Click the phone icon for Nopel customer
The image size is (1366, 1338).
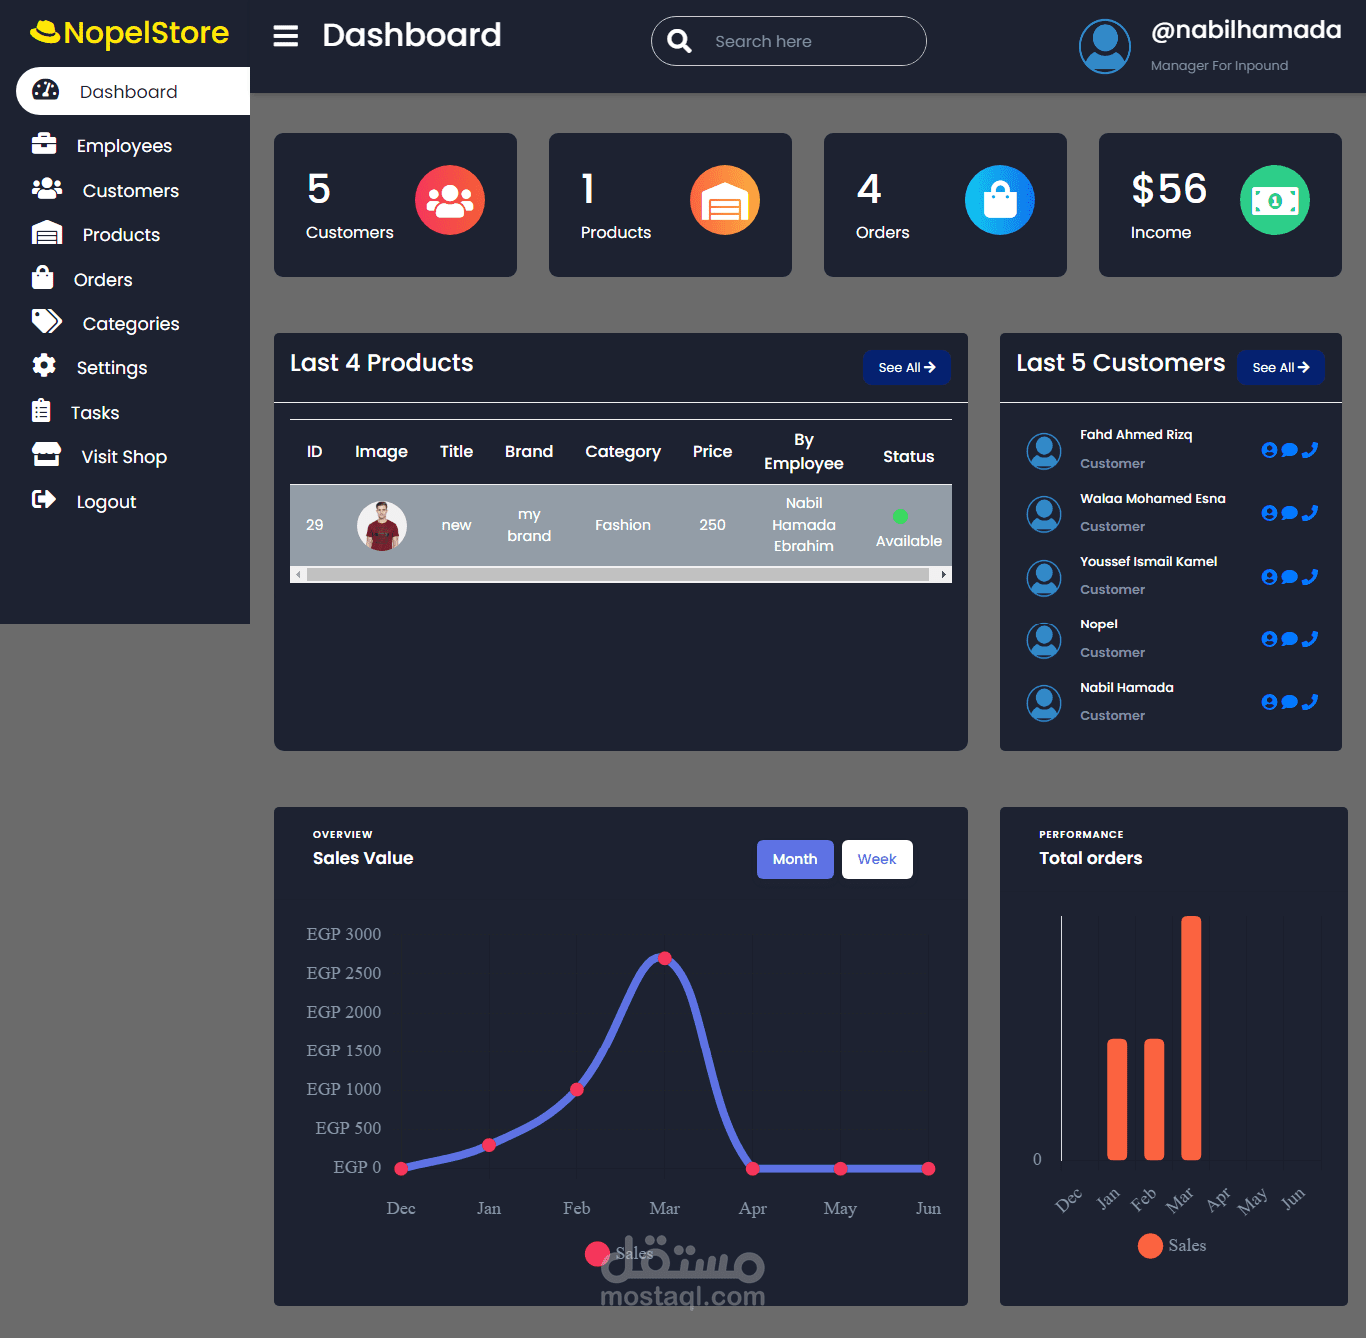point(1310,639)
